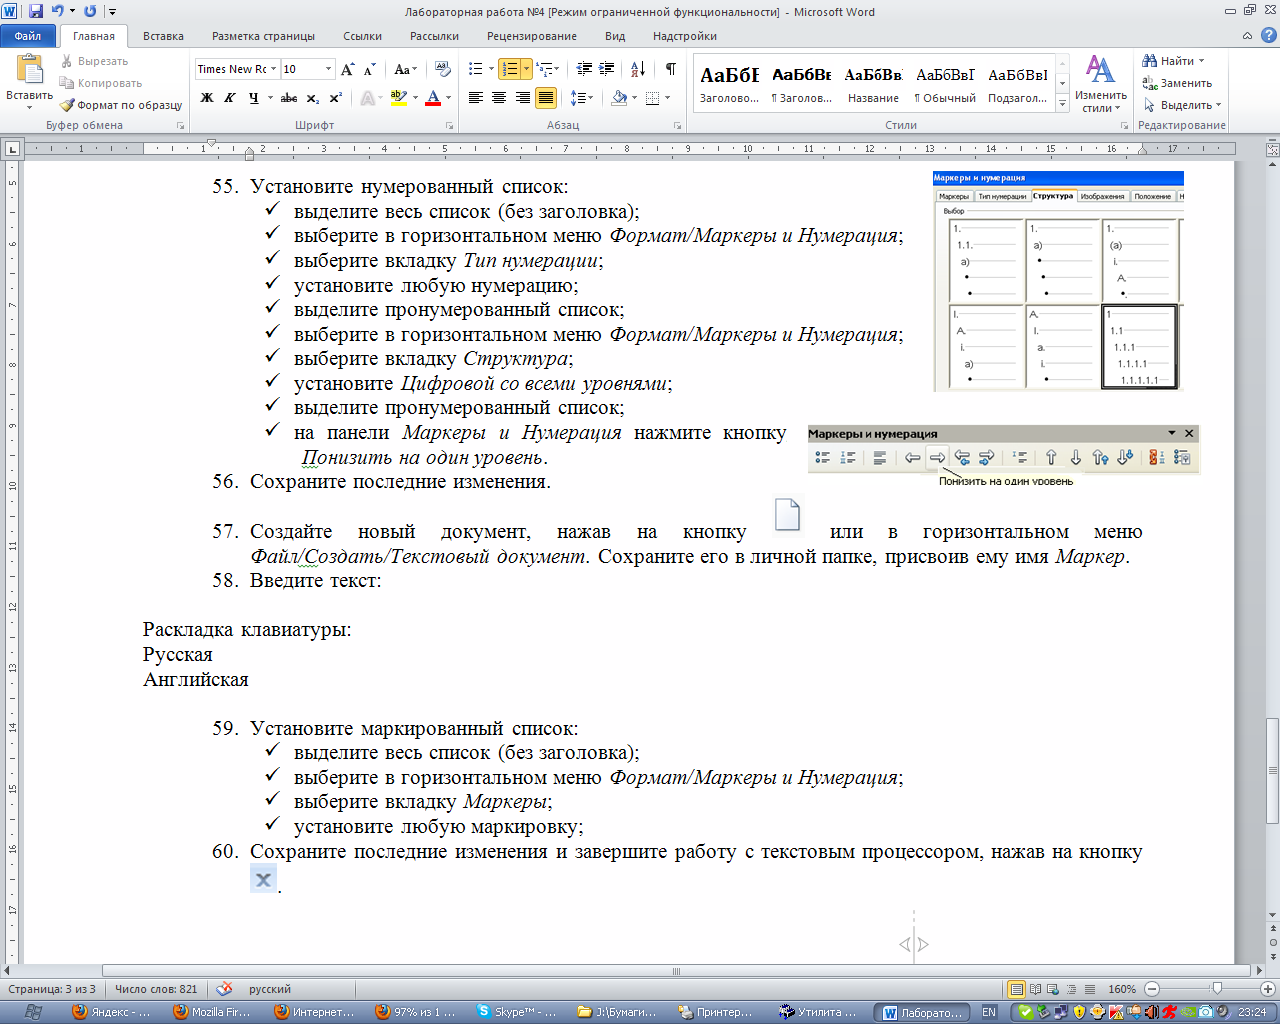This screenshot has height=1024, width=1280.
Task: Click Выделить select button
Action: [x=1182, y=105]
